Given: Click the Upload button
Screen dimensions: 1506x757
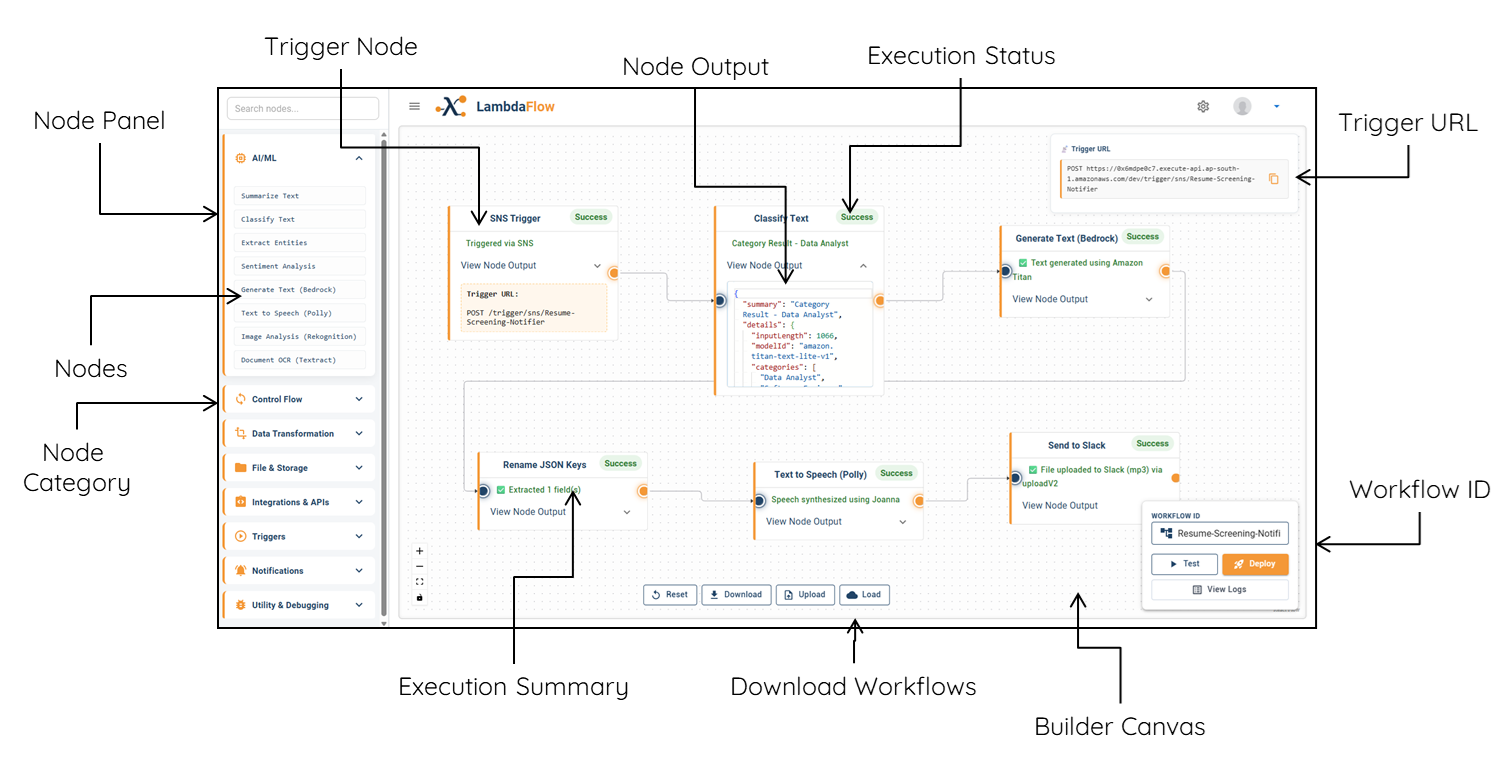Looking at the screenshot, I should 805,595.
